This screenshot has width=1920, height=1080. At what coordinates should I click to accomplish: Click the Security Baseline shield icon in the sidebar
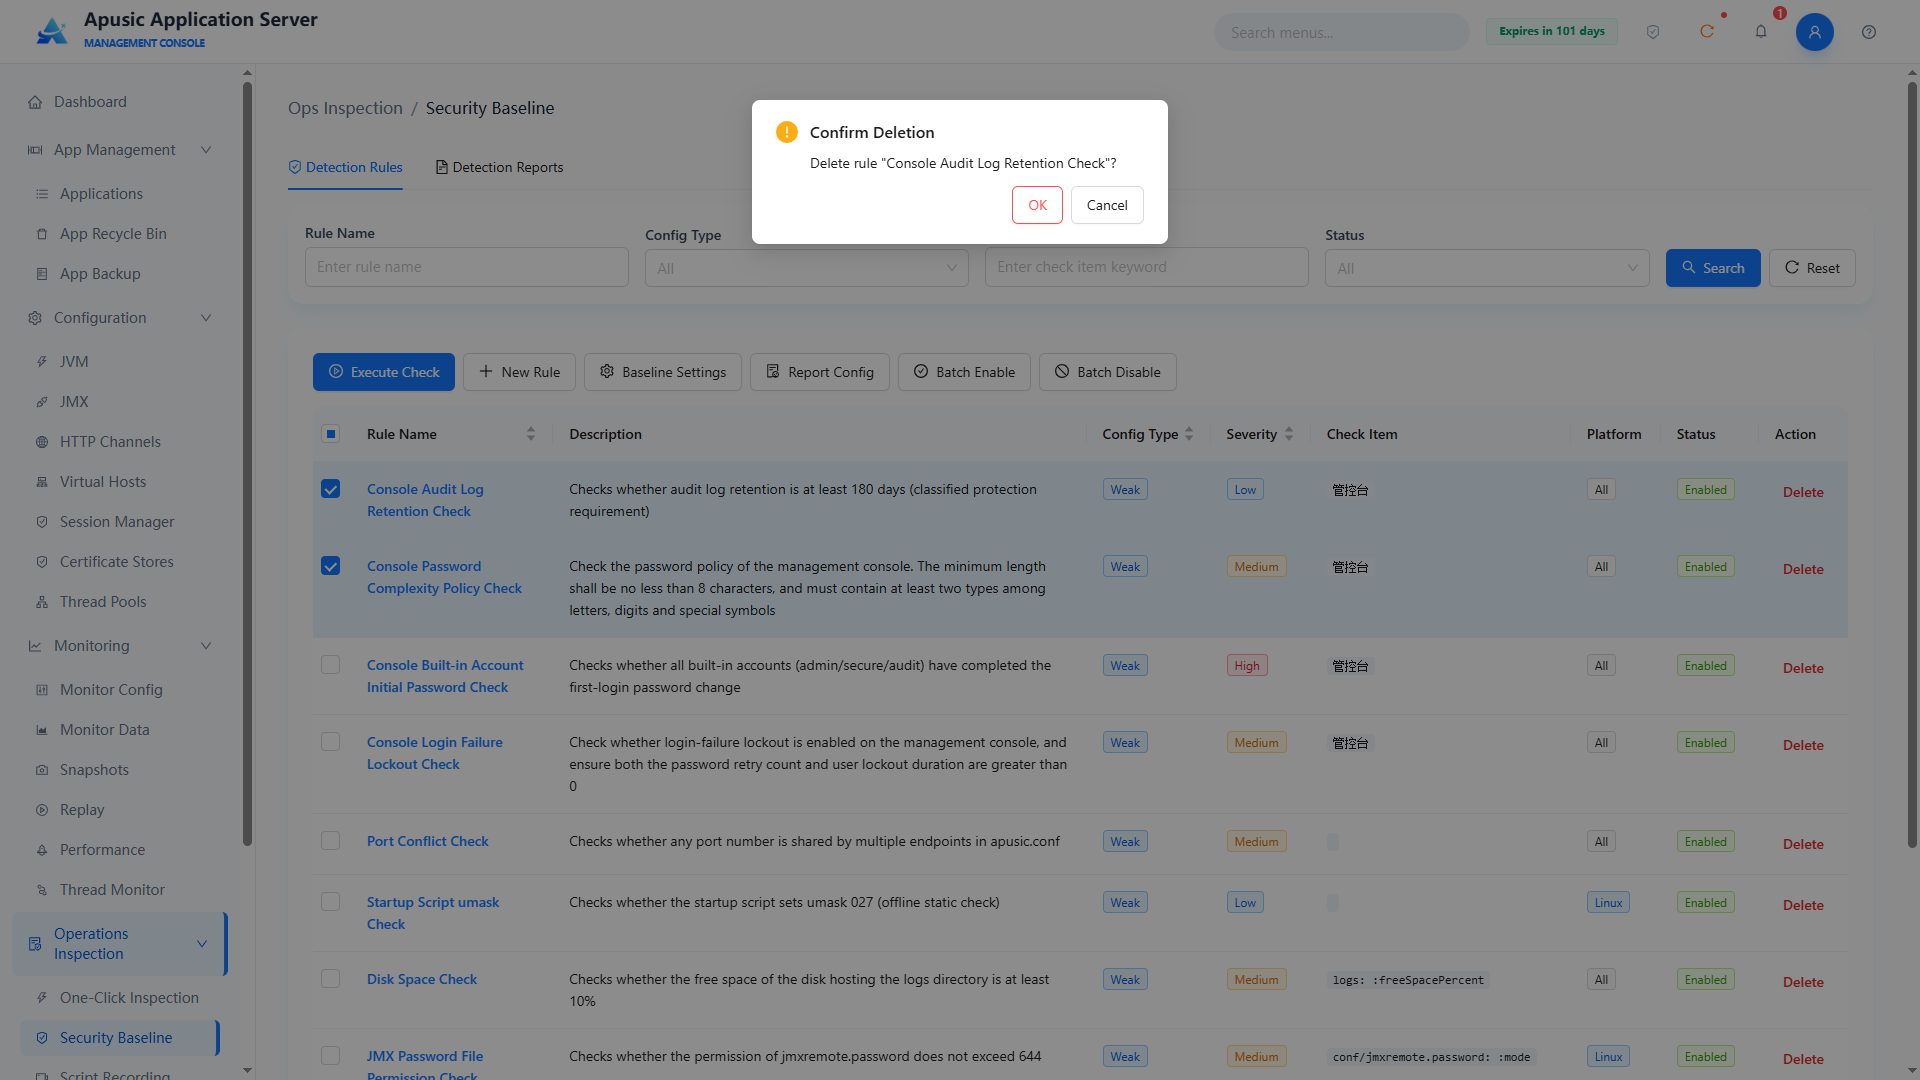pyautogui.click(x=42, y=1038)
